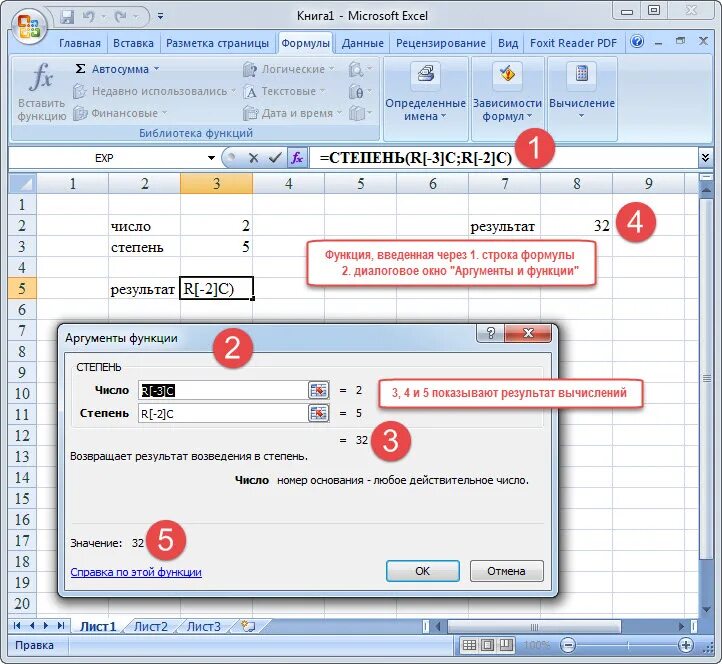
Task: Open the Foxit Reader PDF tab
Action: [573, 43]
